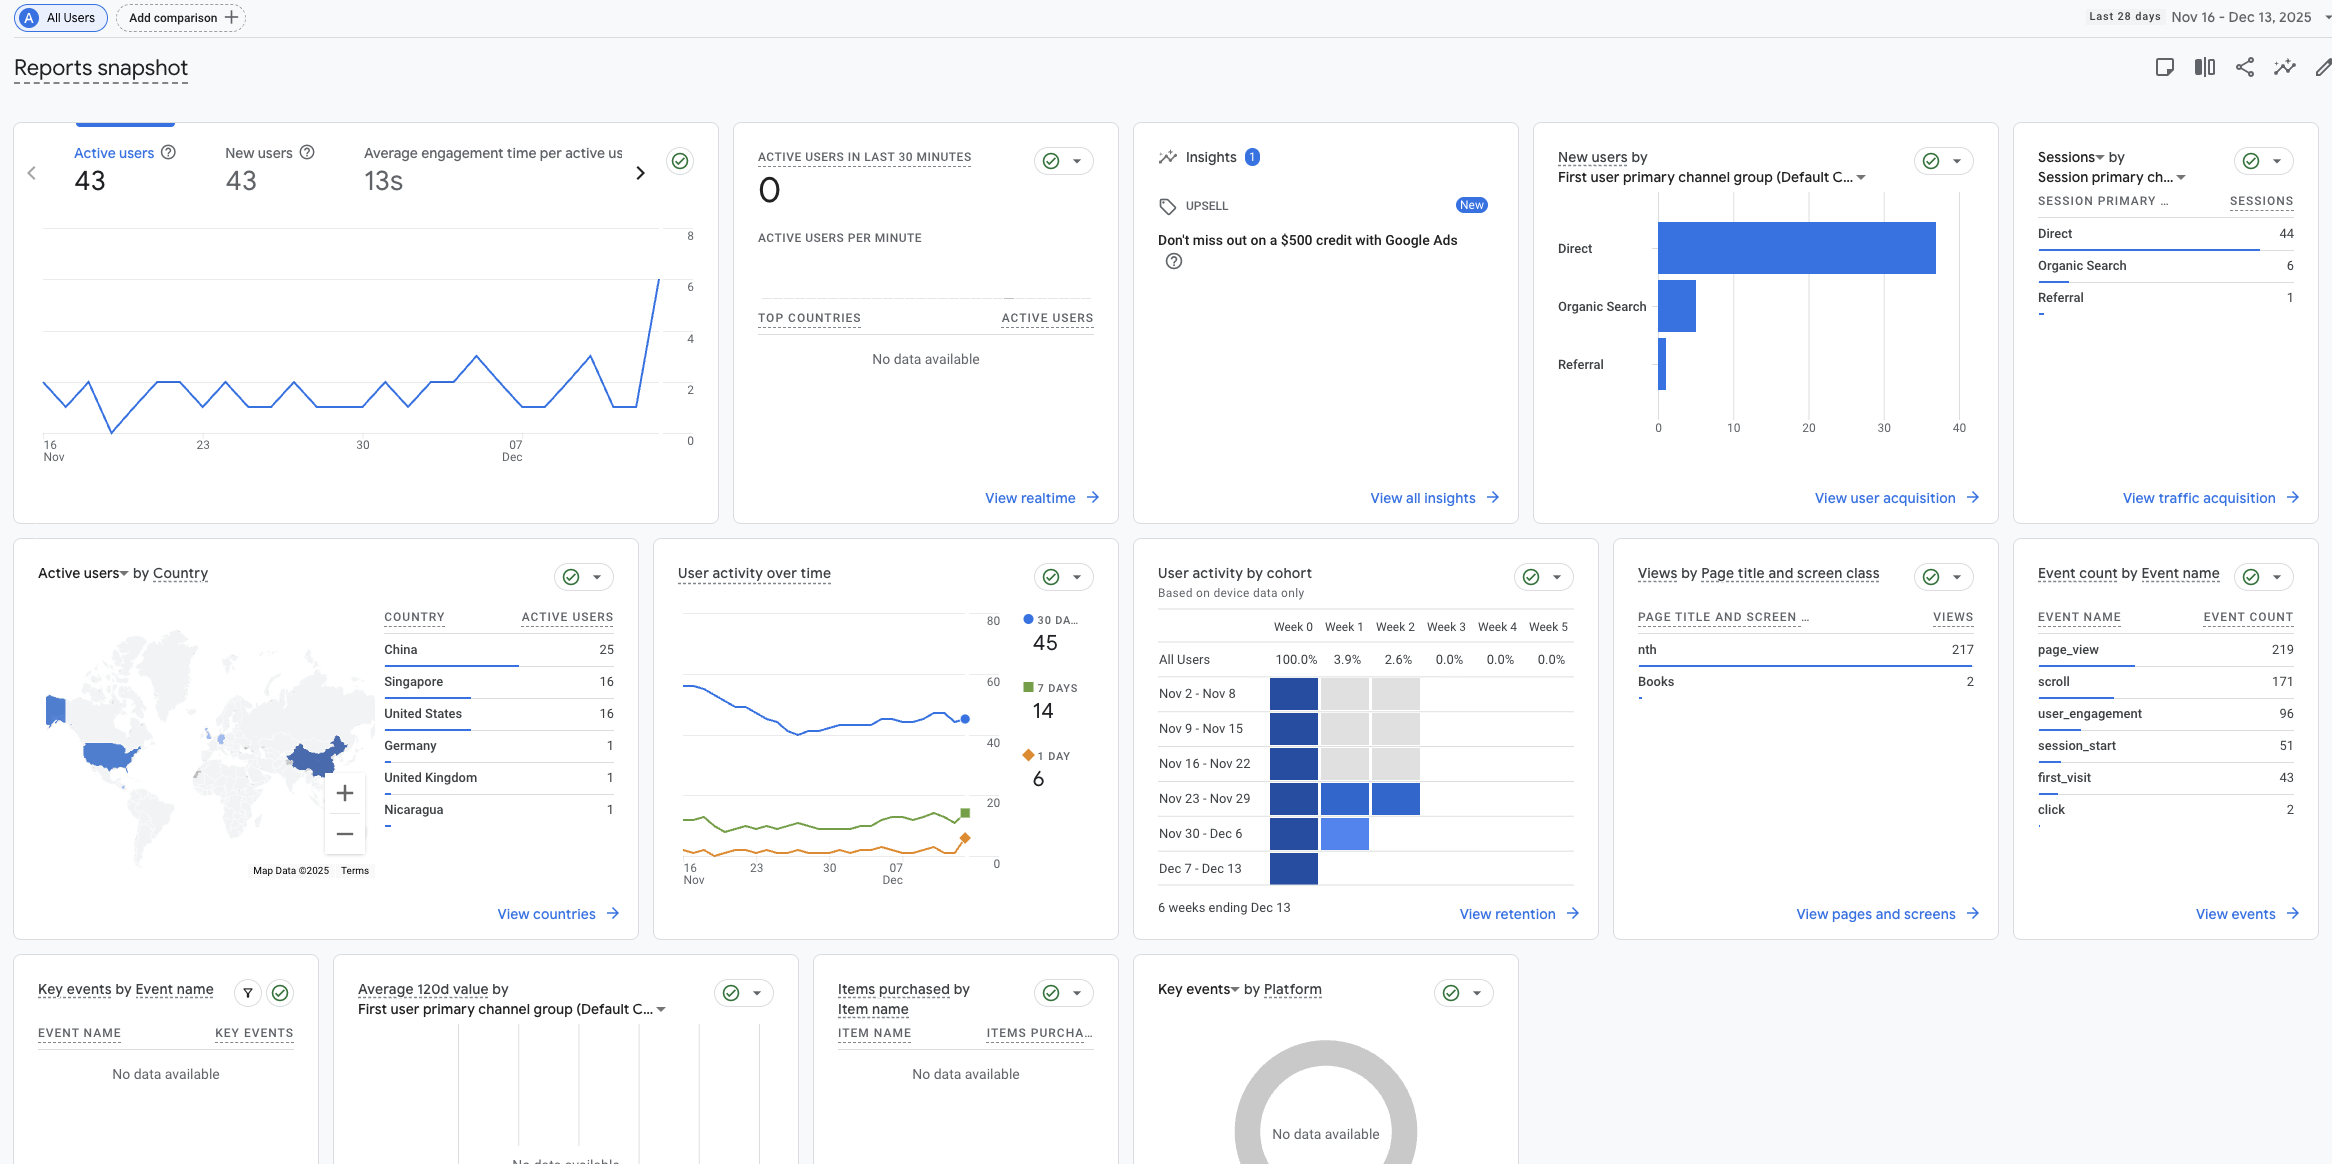Click the Add comparison button

coord(180,17)
